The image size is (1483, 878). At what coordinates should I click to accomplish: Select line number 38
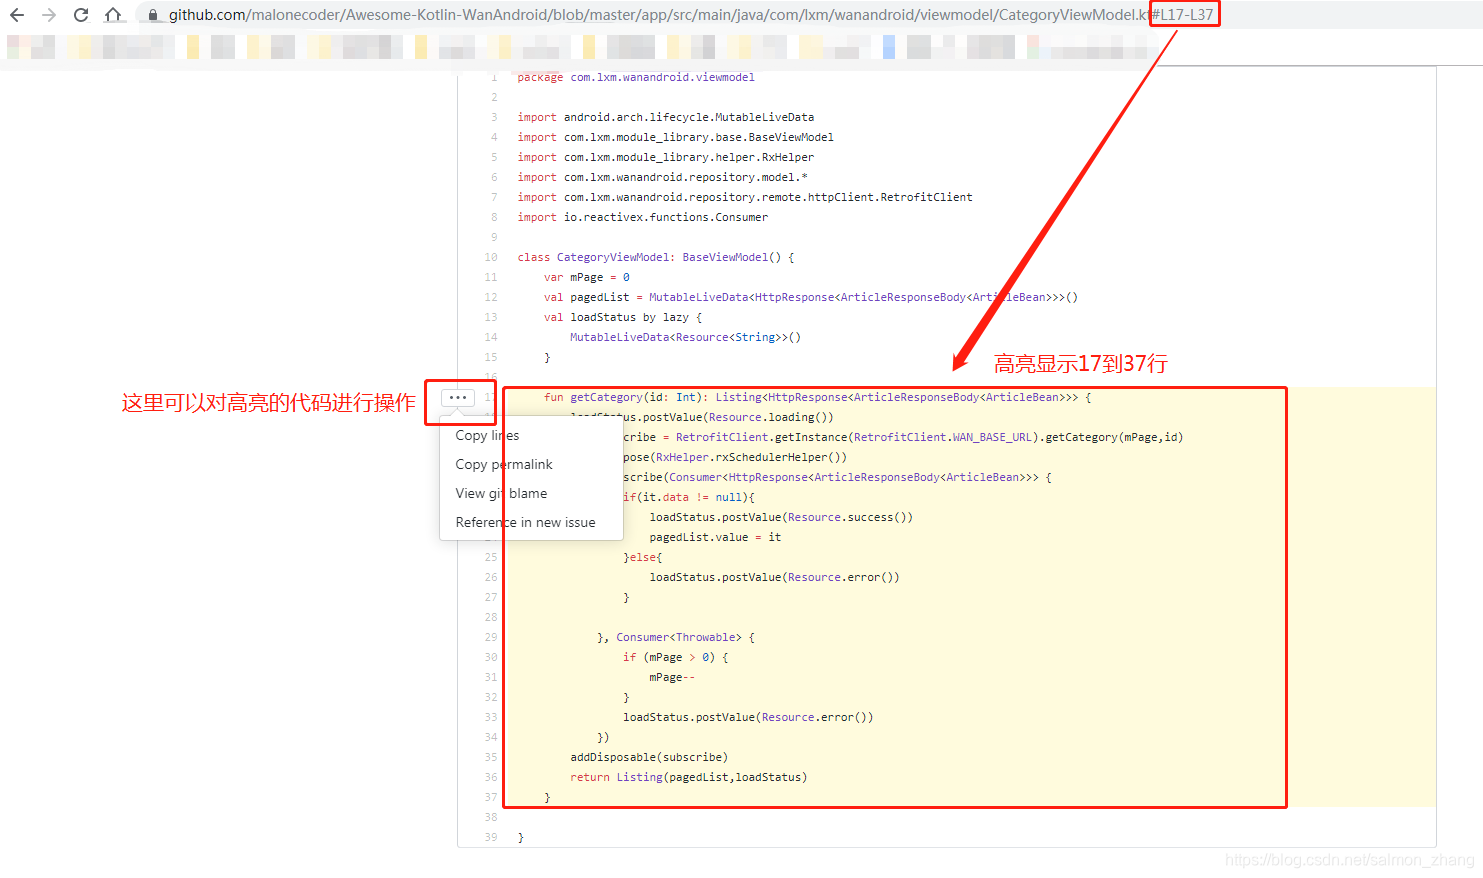point(491,817)
